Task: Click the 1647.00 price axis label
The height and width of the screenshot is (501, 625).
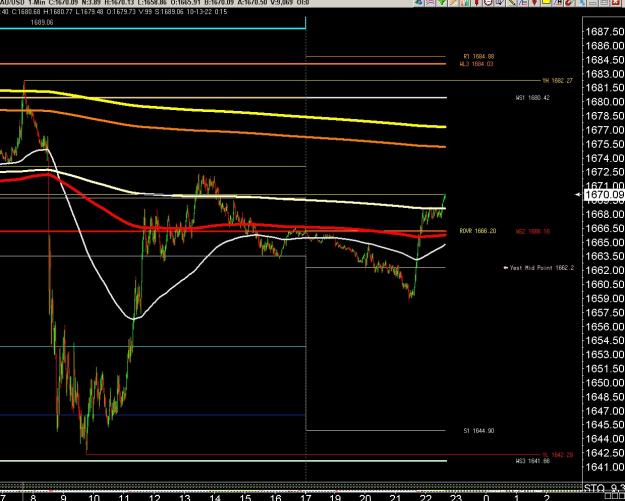Action: click(604, 411)
